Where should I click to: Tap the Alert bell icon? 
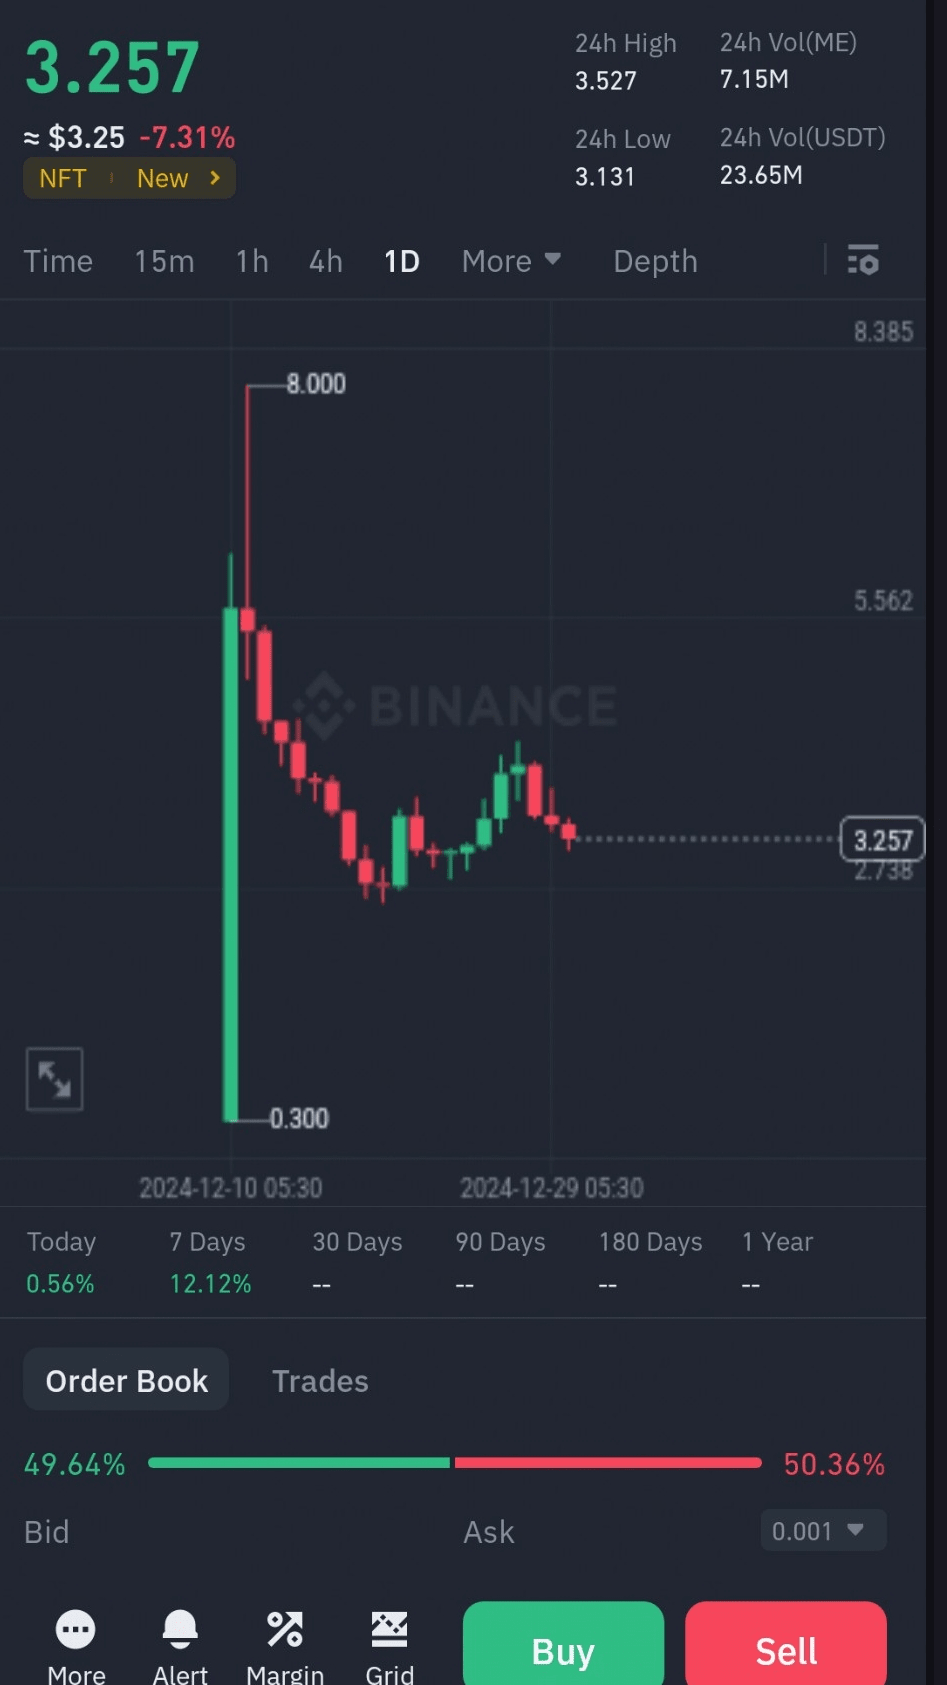[x=180, y=1630]
